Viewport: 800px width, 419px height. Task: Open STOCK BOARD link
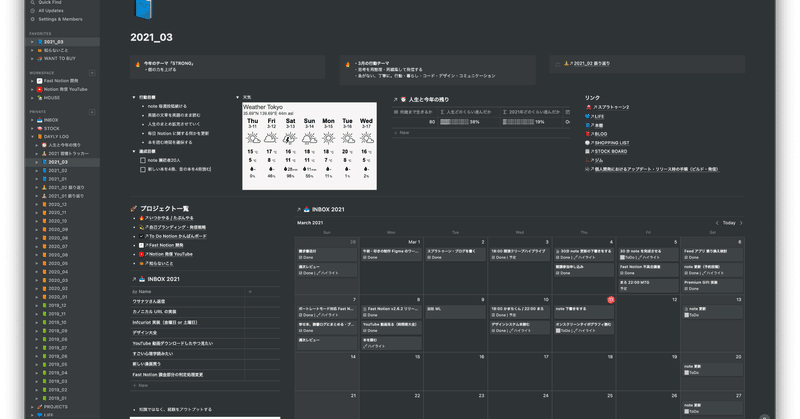coord(610,152)
